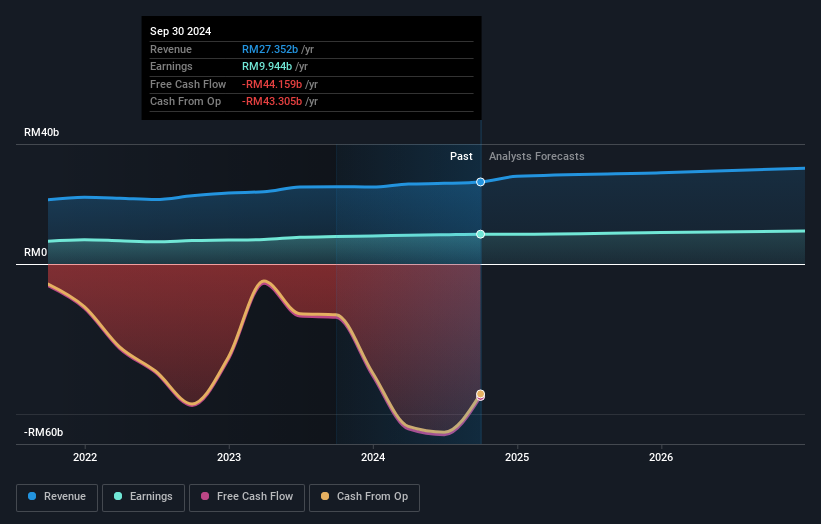Viewport: 821px width, 524px height.
Task: Select the 2026 x-axis label
Action: tap(661, 458)
